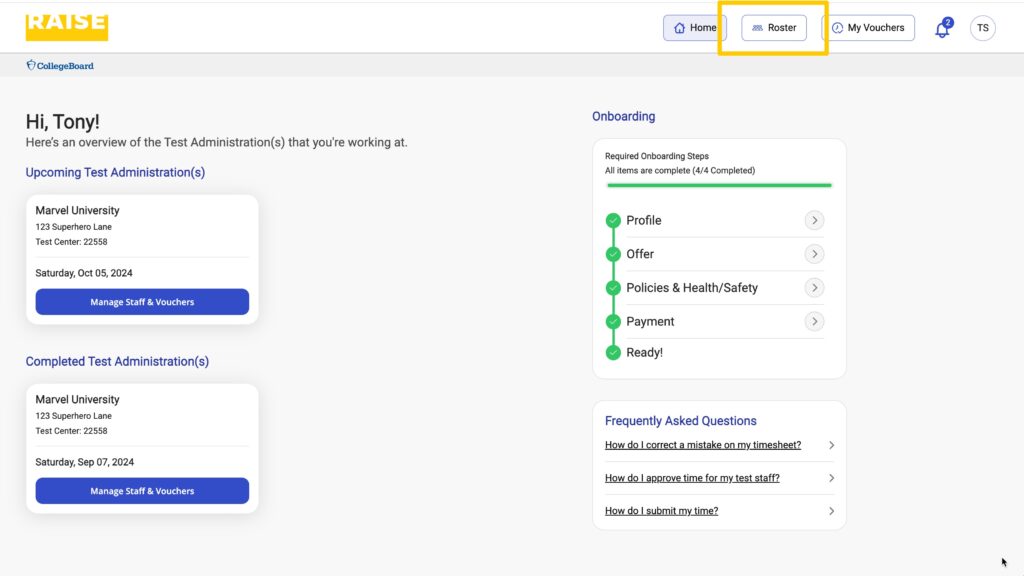This screenshot has width=1024, height=576.
Task: Open 'How do I submit my time?' FAQ
Action: (x=661, y=511)
